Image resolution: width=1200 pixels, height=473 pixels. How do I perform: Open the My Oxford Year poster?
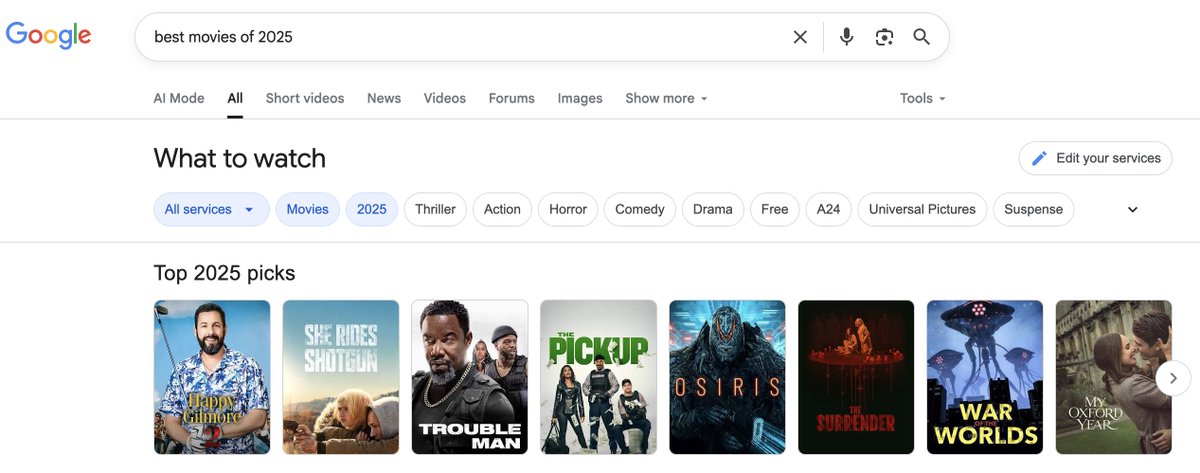click(x=1114, y=377)
